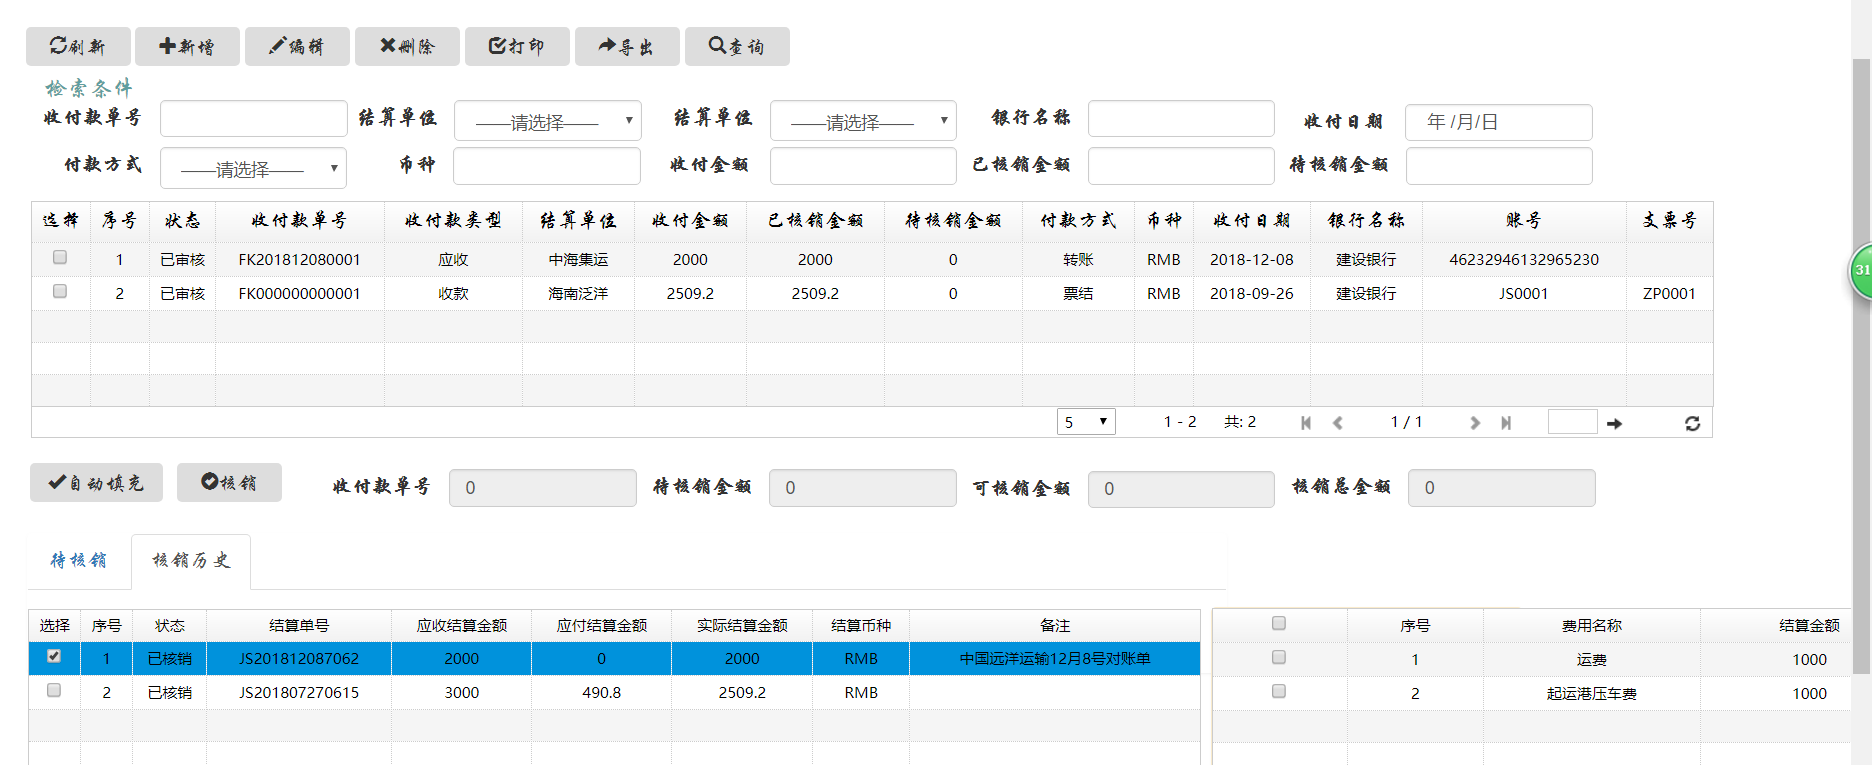Image resolution: width=1872 pixels, height=765 pixels.
Task: Click the 银行名称 search input
Action: coord(1181,119)
